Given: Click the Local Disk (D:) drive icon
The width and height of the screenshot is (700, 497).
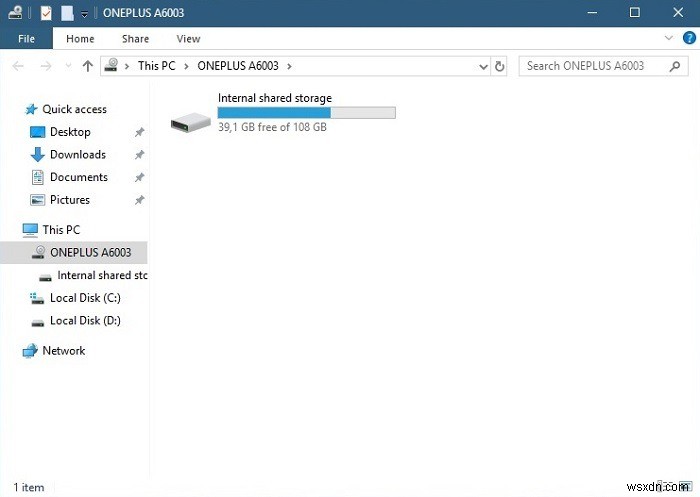Looking at the screenshot, I should (x=38, y=322).
